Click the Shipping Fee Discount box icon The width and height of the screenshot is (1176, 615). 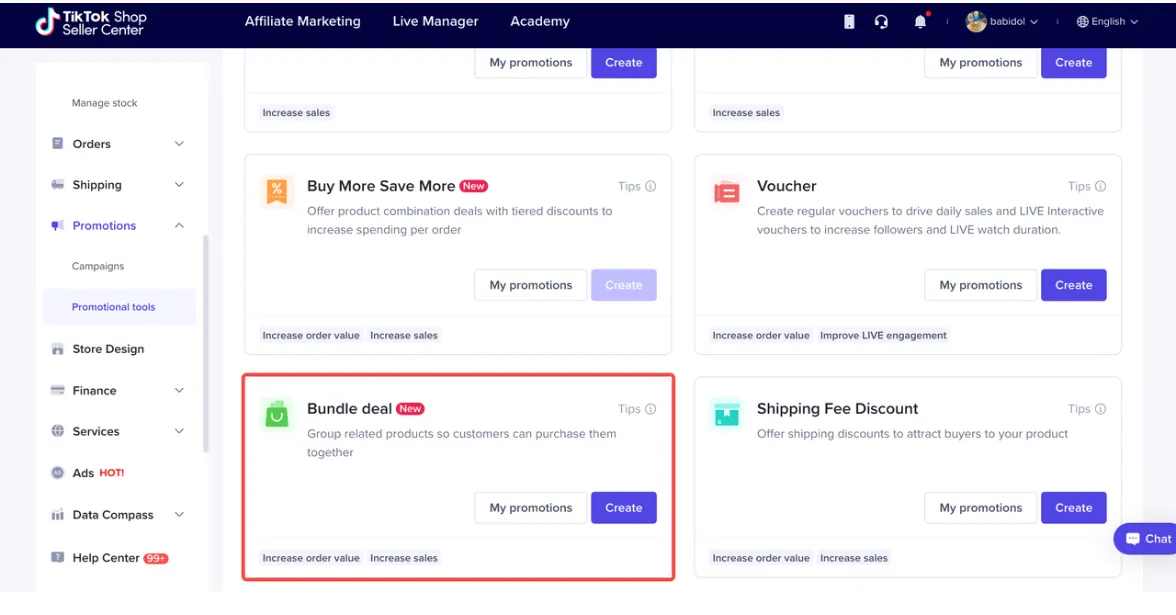click(x=727, y=415)
